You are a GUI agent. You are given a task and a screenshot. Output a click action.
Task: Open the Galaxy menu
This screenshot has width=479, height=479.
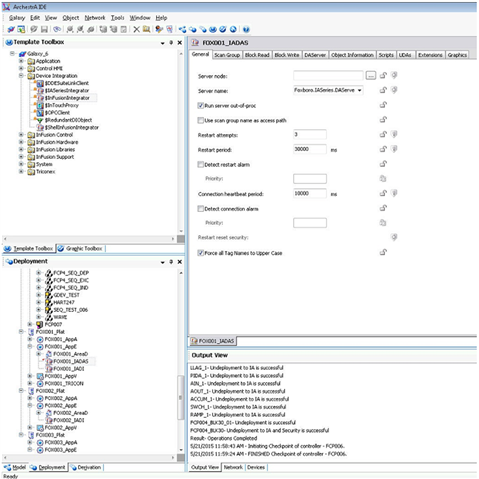pyautogui.click(x=17, y=18)
